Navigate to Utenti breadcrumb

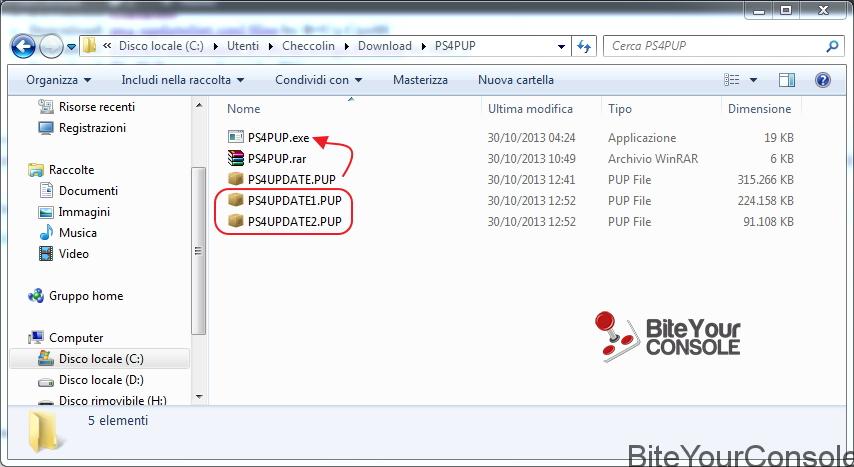pos(243,46)
